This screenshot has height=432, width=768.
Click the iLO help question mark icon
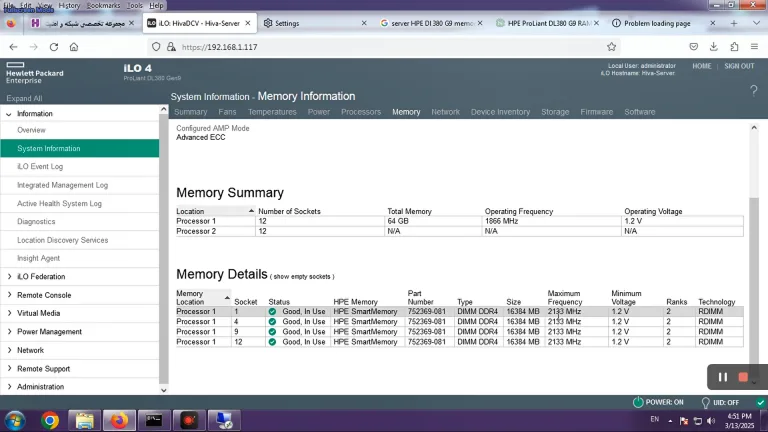point(753,91)
